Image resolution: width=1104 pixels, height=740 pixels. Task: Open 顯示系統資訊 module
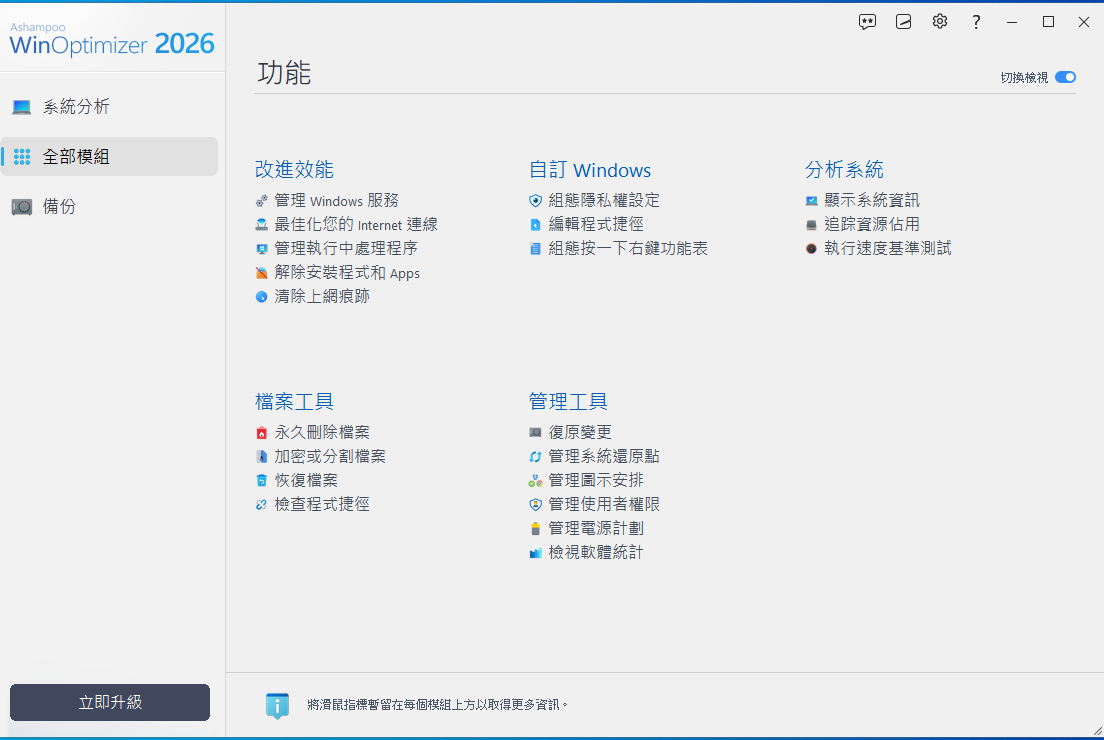click(x=872, y=201)
